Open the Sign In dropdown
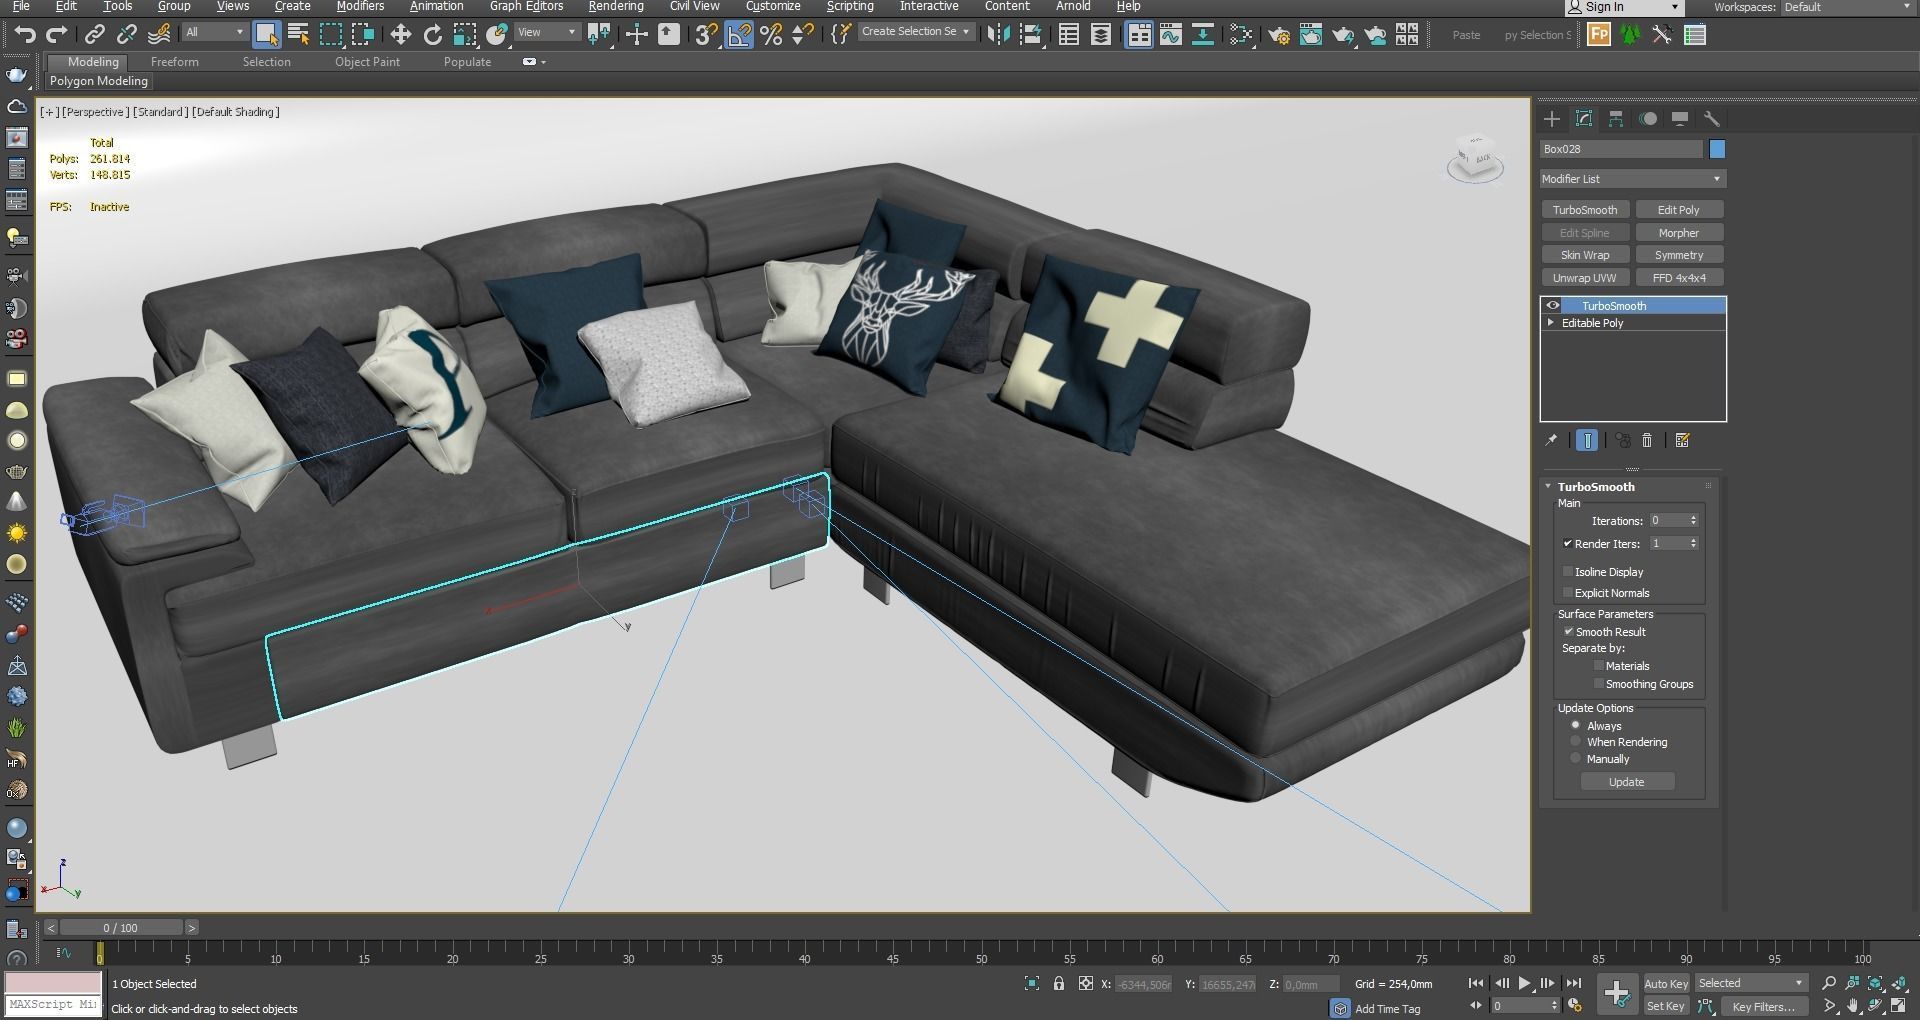The height and width of the screenshot is (1020, 1920). (1624, 7)
